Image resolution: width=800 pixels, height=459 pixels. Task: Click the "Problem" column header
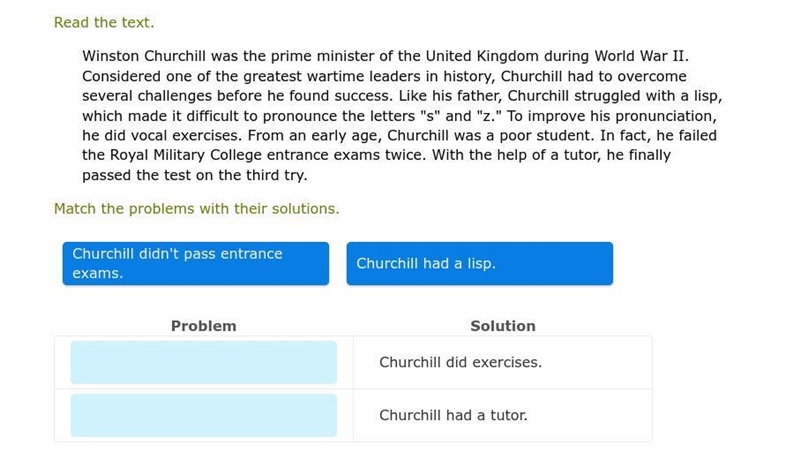[204, 326]
